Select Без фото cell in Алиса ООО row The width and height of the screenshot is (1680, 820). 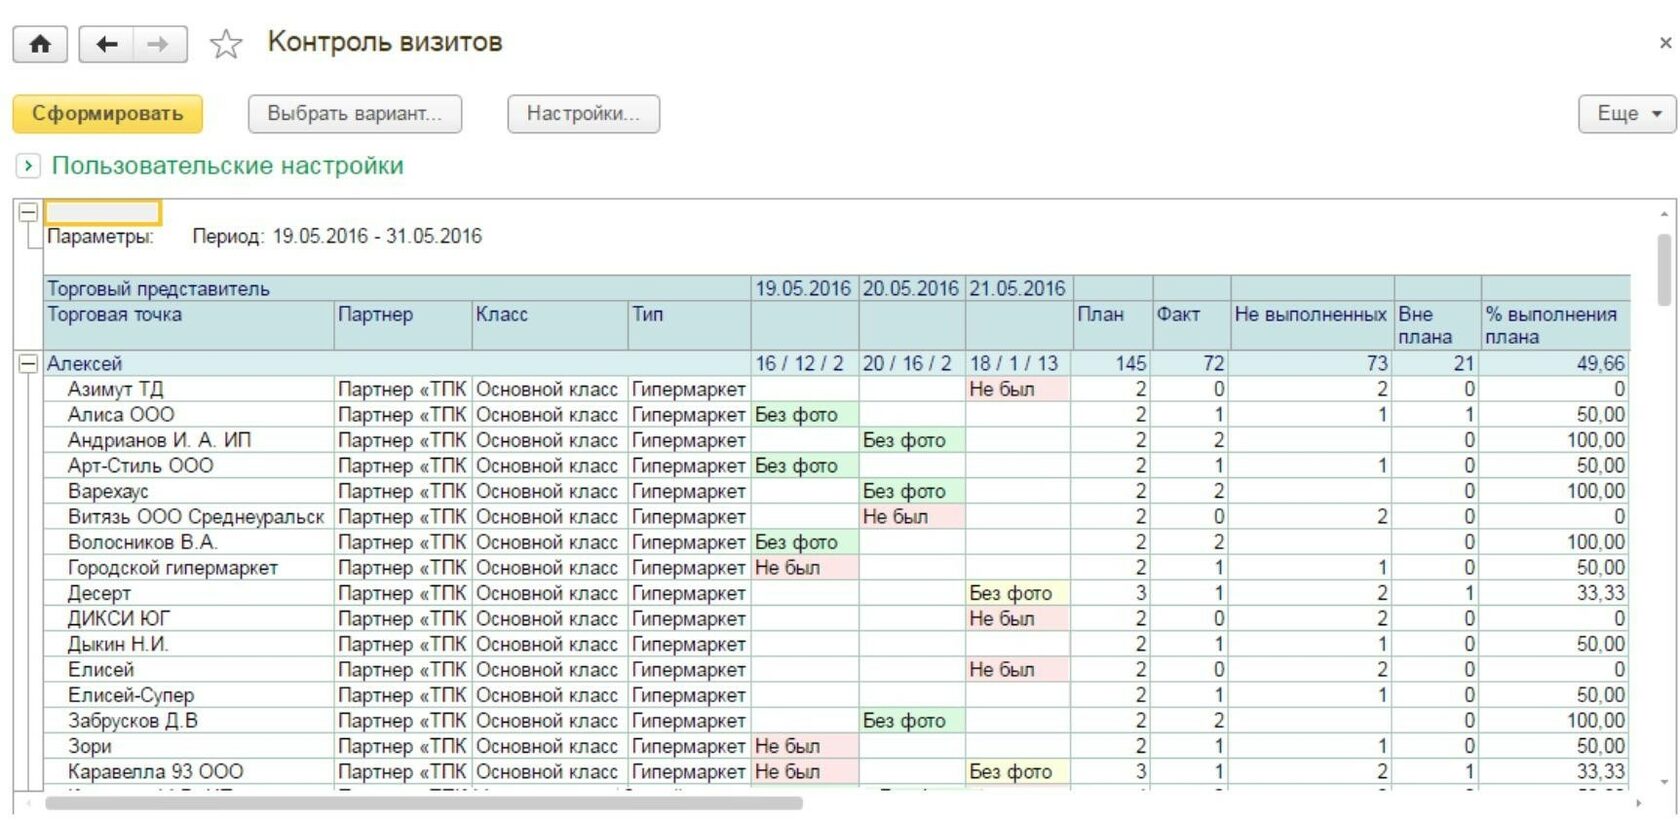click(x=804, y=415)
